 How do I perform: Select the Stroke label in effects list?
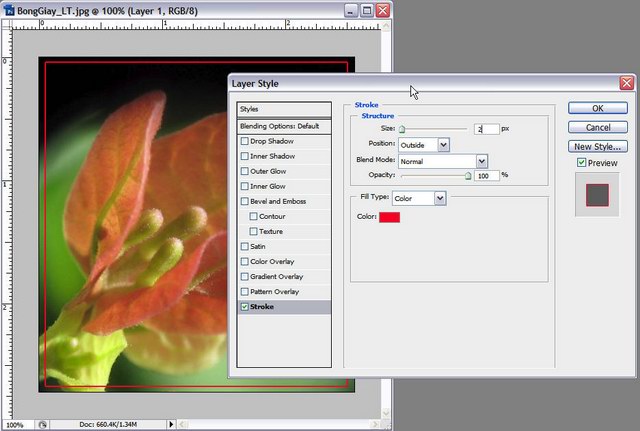[x=262, y=307]
